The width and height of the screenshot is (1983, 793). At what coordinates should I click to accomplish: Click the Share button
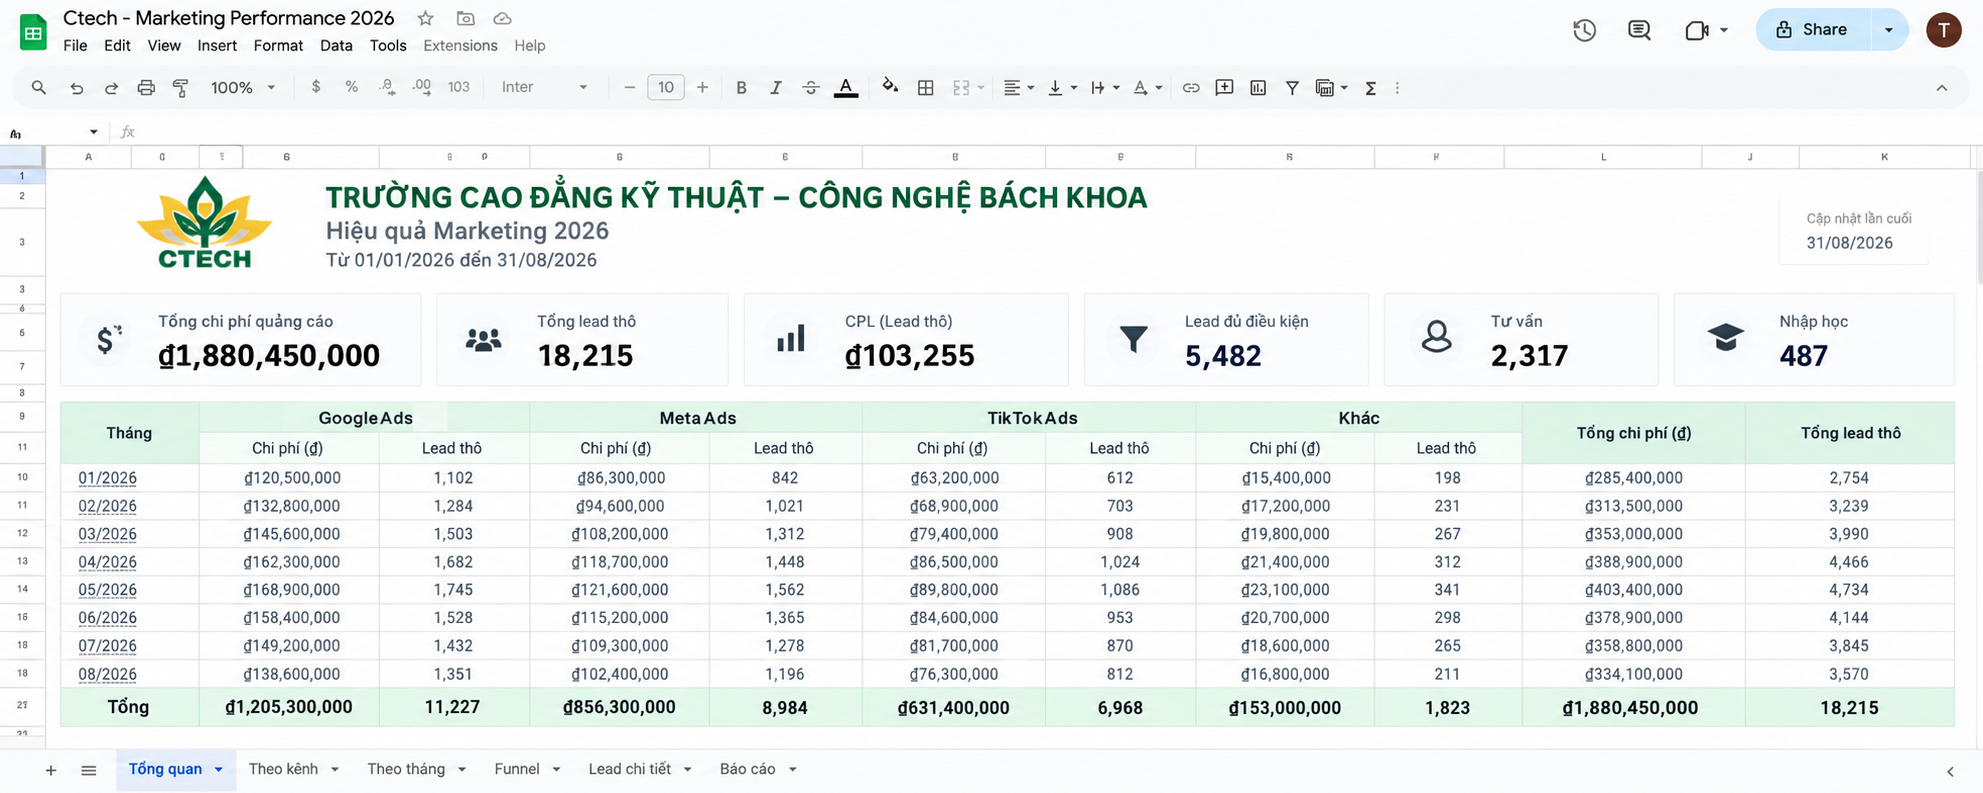pos(1812,29)
